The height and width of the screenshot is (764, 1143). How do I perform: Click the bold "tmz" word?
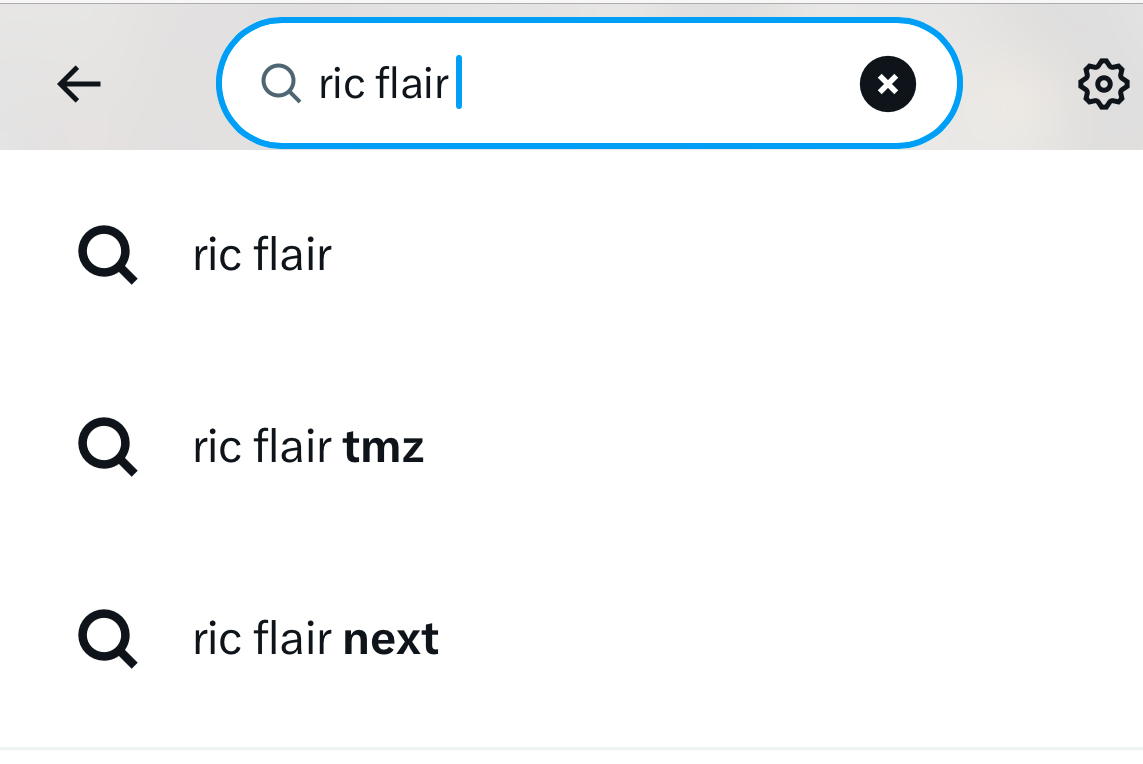pos(383,448)
